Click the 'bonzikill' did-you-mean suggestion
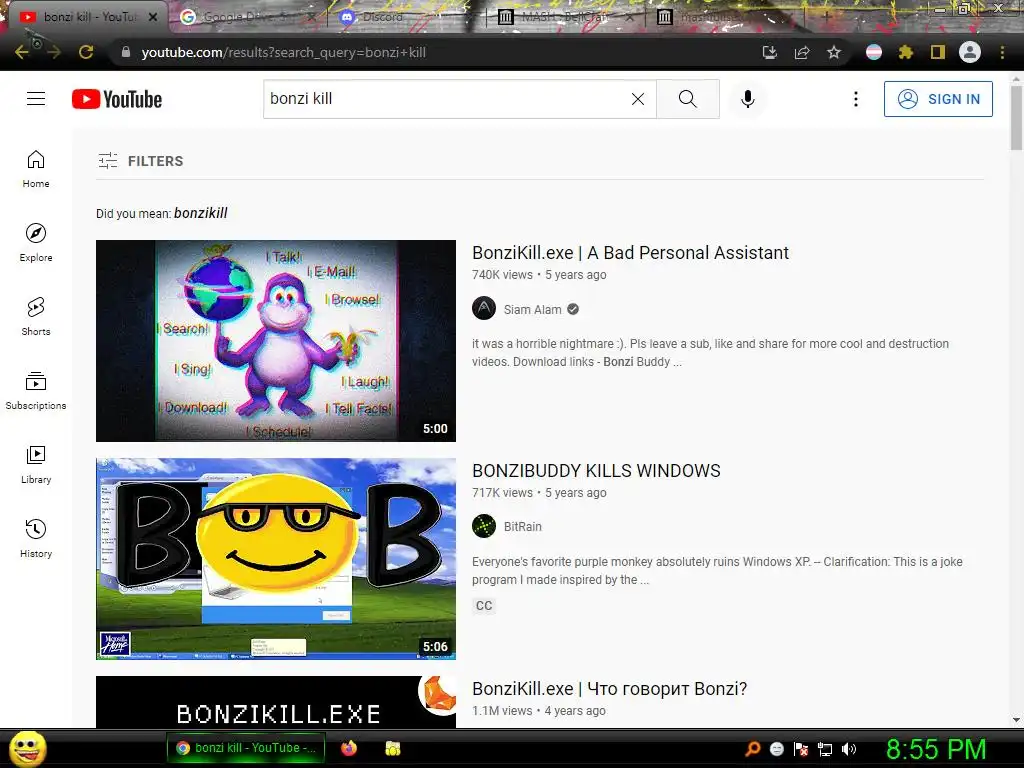This screenshot has height=768, width=1024. (200, 213)
